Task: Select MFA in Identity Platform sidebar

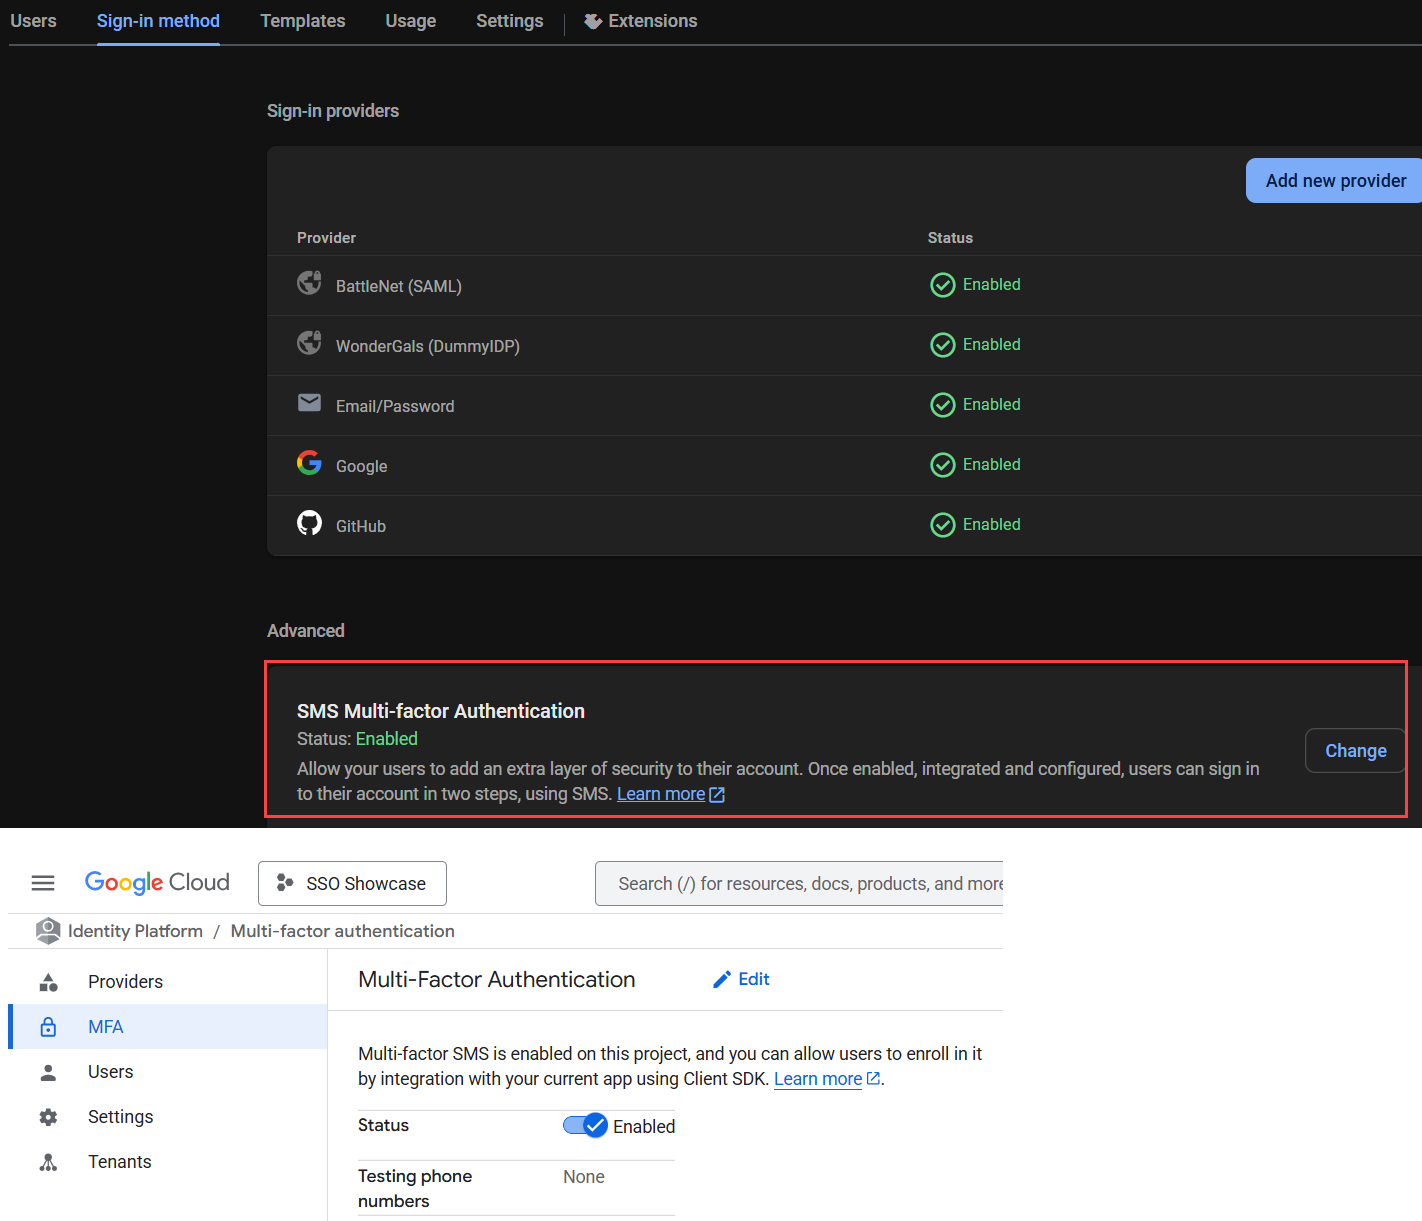Action: (x=167, y=1027)
